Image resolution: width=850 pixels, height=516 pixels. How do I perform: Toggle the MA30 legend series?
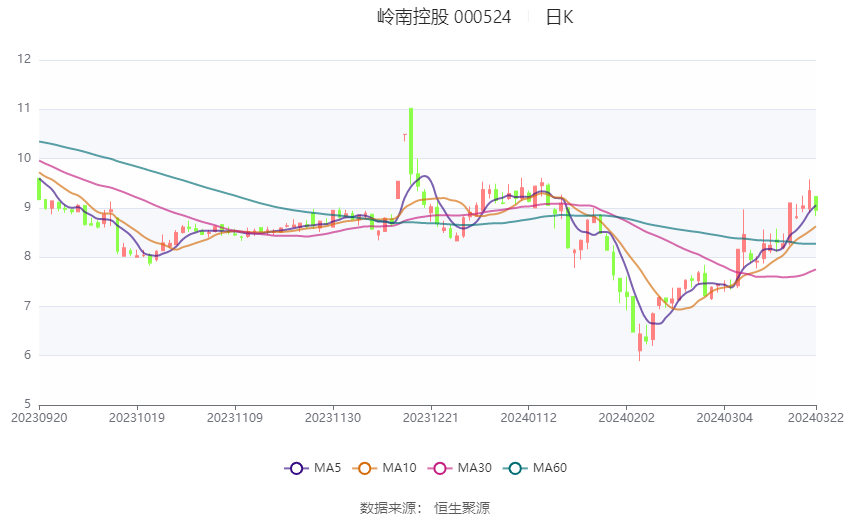coord(460,468)
